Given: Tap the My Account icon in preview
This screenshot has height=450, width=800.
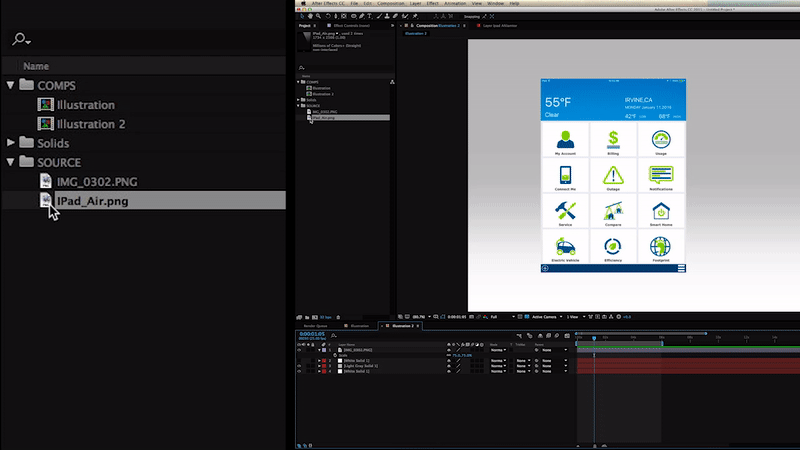Looking at the screenshot, I should click(x=566, y=139).
